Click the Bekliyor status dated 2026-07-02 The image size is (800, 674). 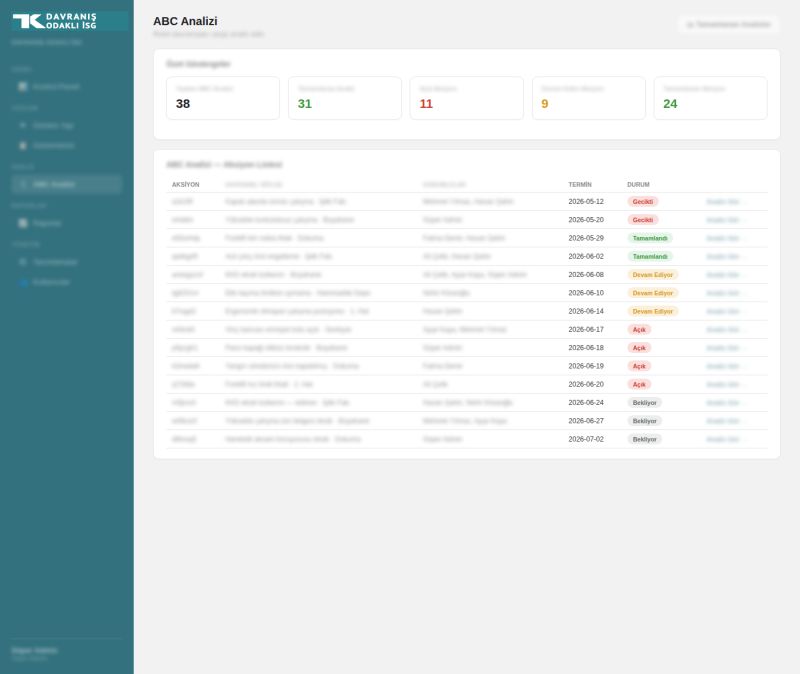click(644, 439)
